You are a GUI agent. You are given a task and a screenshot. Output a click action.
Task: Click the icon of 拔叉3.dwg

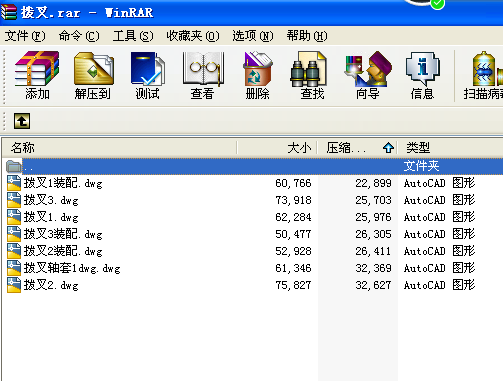[x=14, y=200]
